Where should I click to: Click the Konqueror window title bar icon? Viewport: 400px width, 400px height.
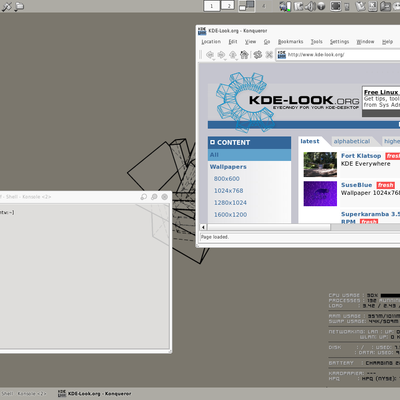pos(202,31)
